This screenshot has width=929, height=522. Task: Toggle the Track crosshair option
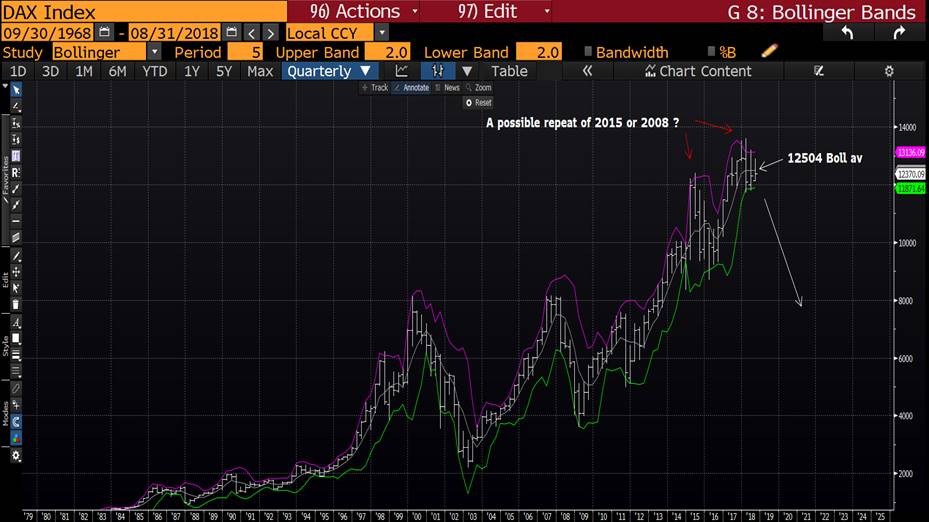point(375,88)
